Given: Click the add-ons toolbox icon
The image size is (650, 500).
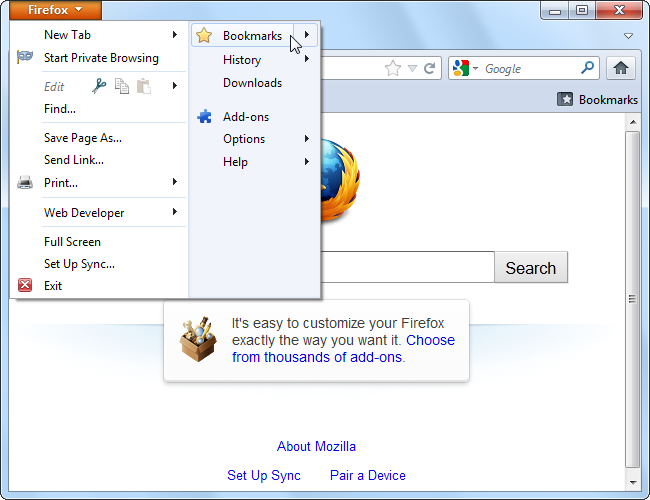Looking at the screenshot, I should tap(198, 339).
